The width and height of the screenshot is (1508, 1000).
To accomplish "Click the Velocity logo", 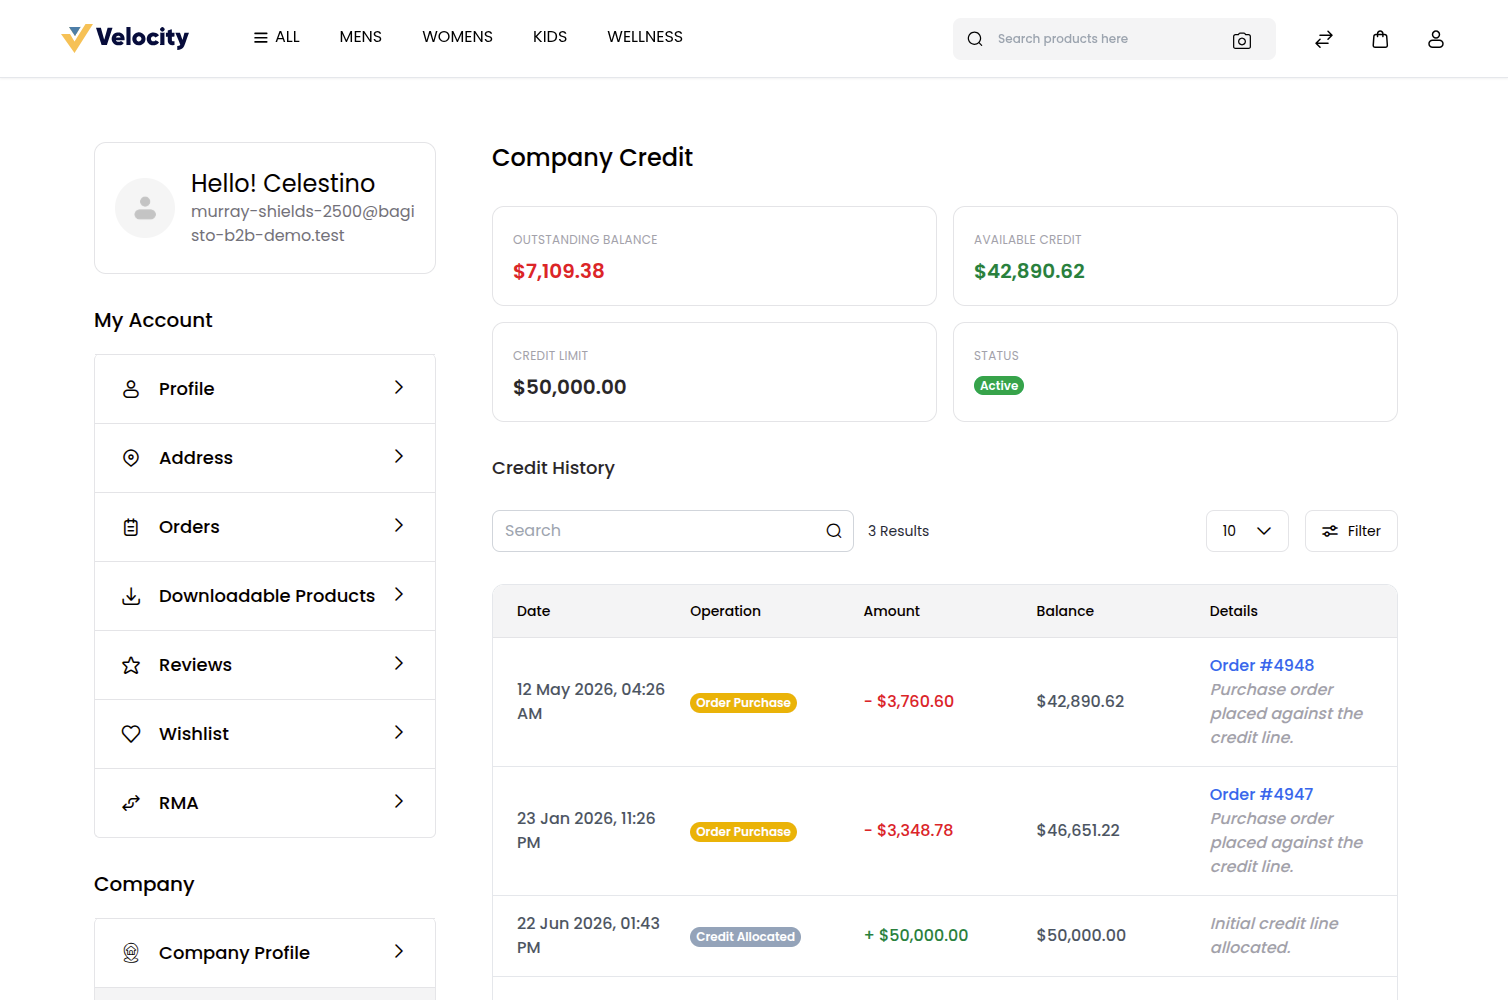I will coord(125,38).
